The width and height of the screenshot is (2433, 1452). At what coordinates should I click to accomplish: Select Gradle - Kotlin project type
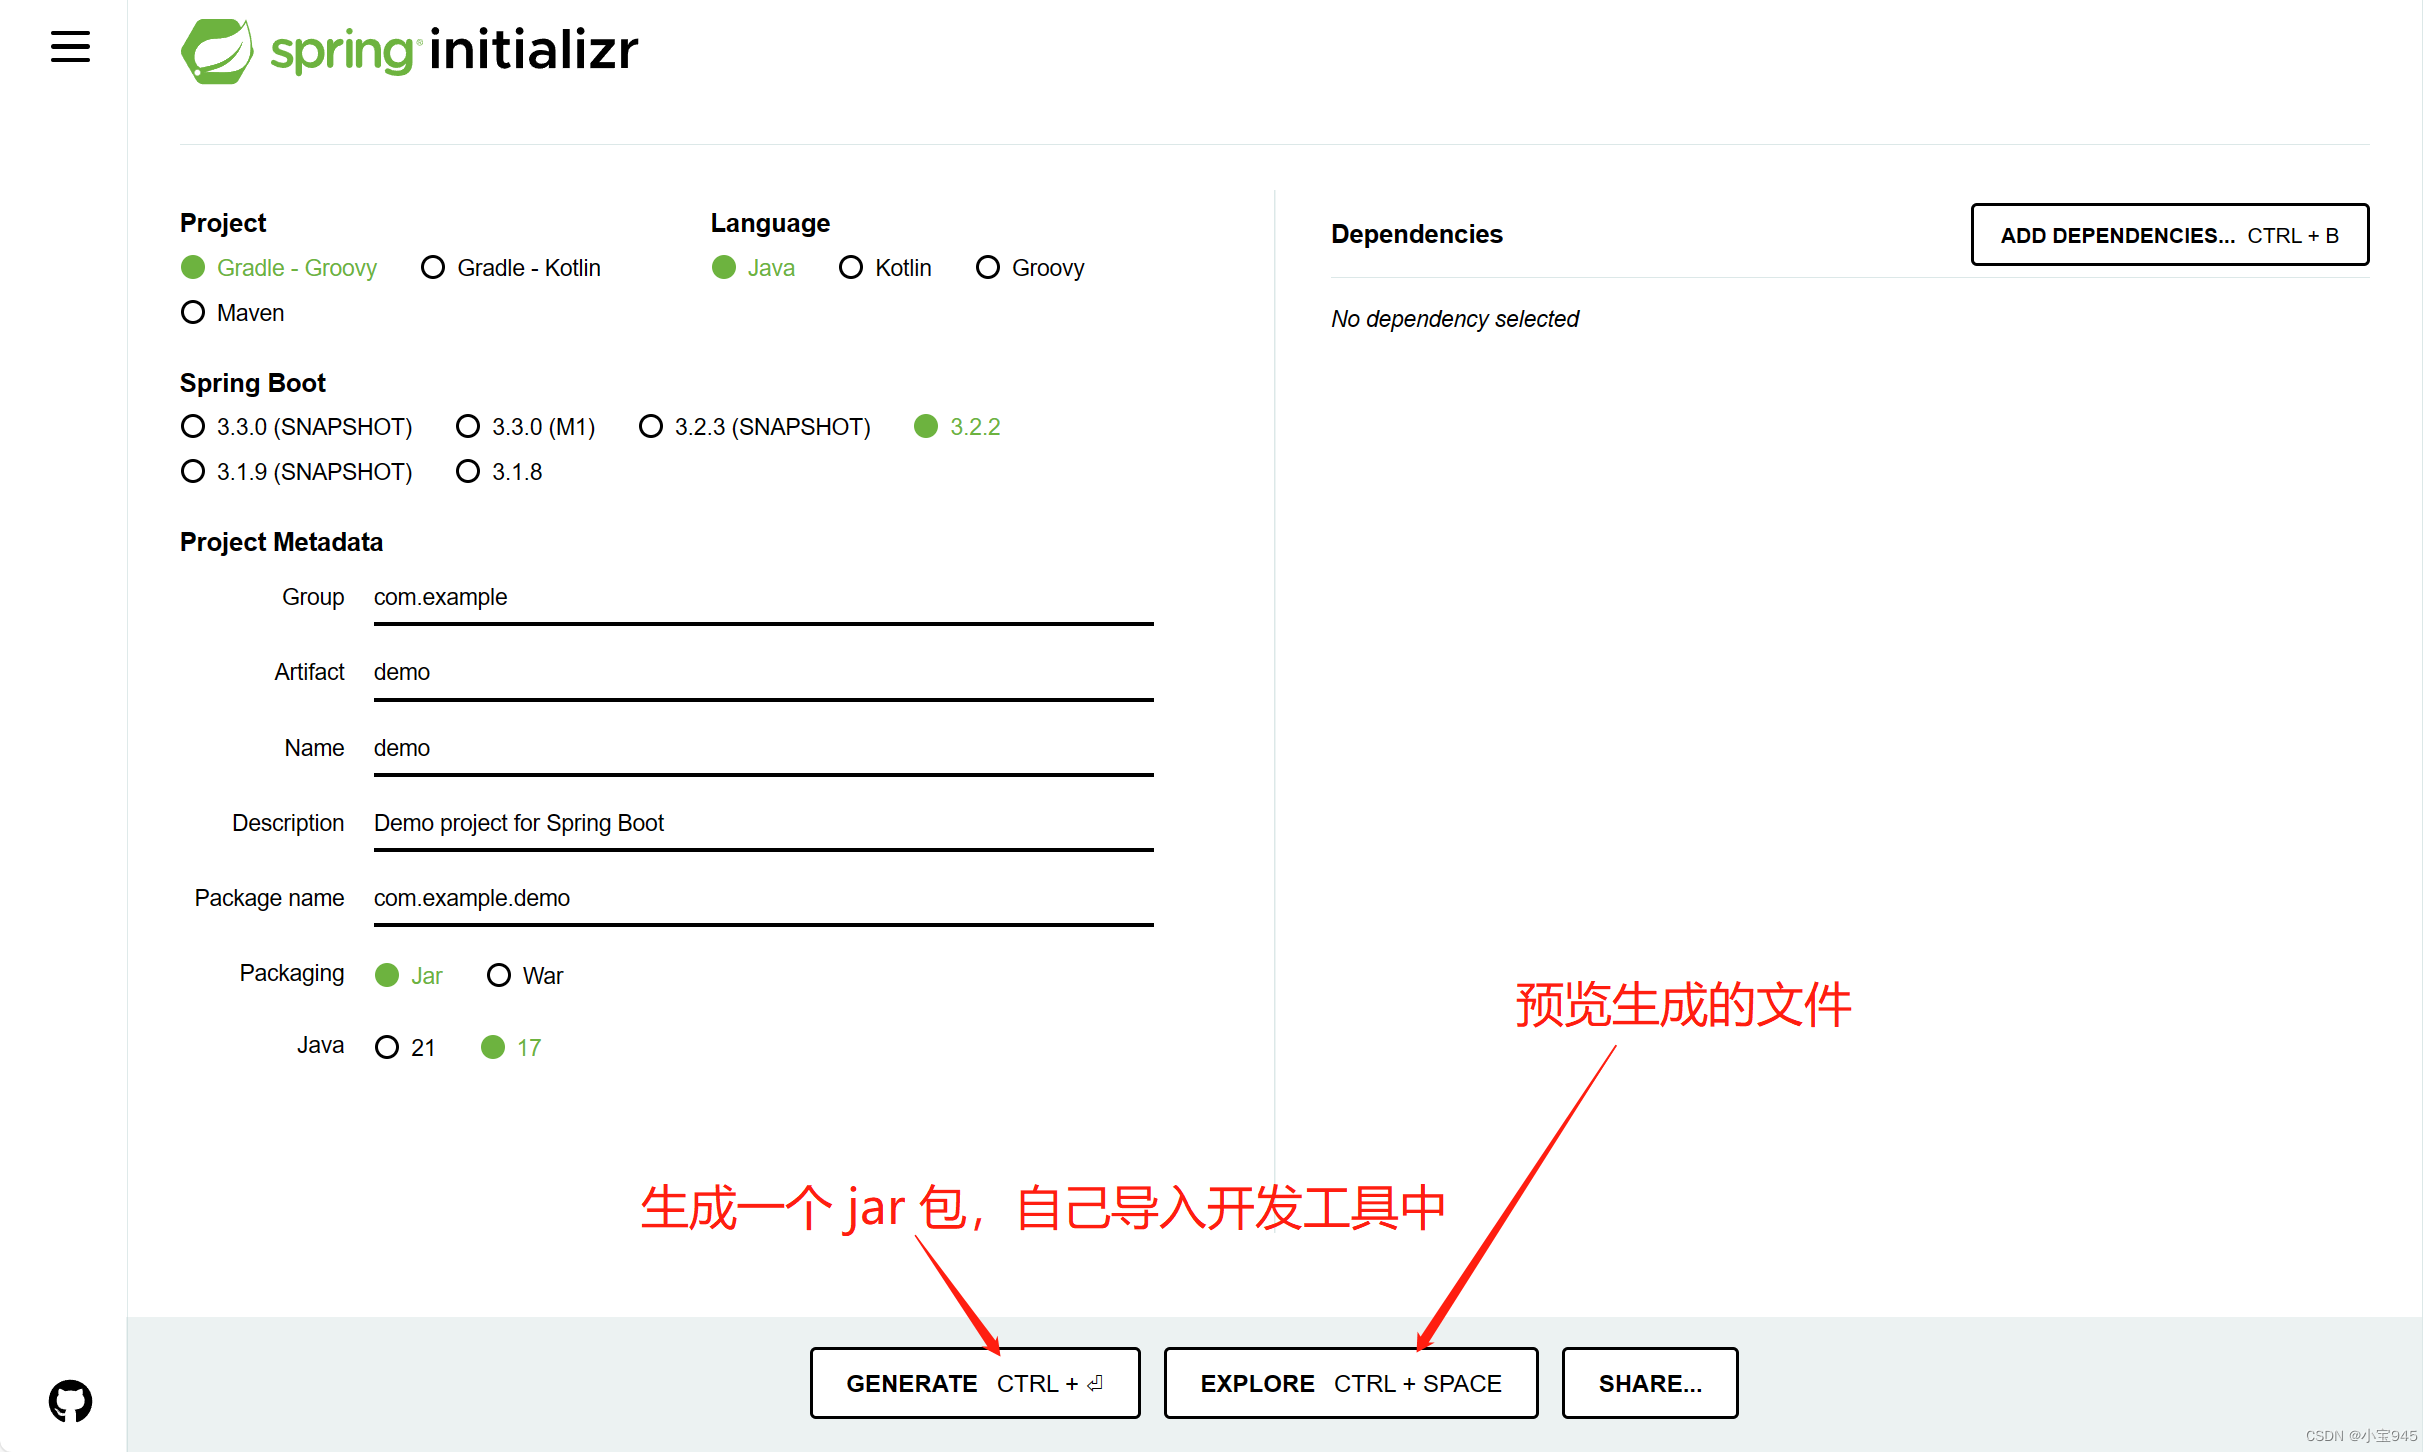(x=511, y=268)
